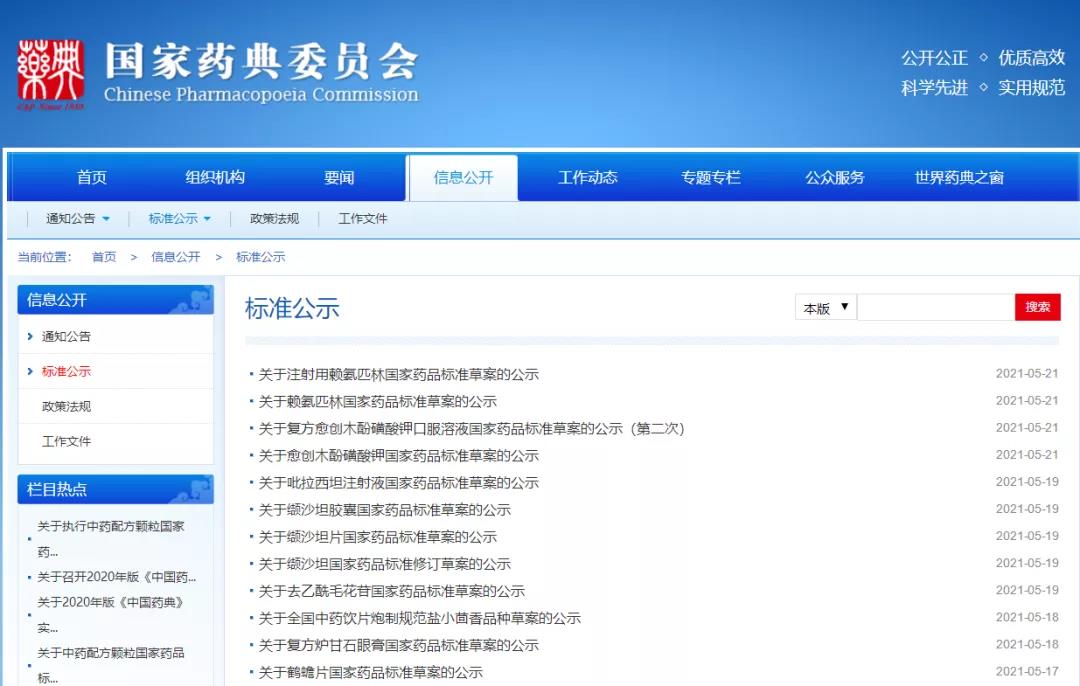Click red arrow icon beside sidebar 标准公示

(x=31, y=371)
